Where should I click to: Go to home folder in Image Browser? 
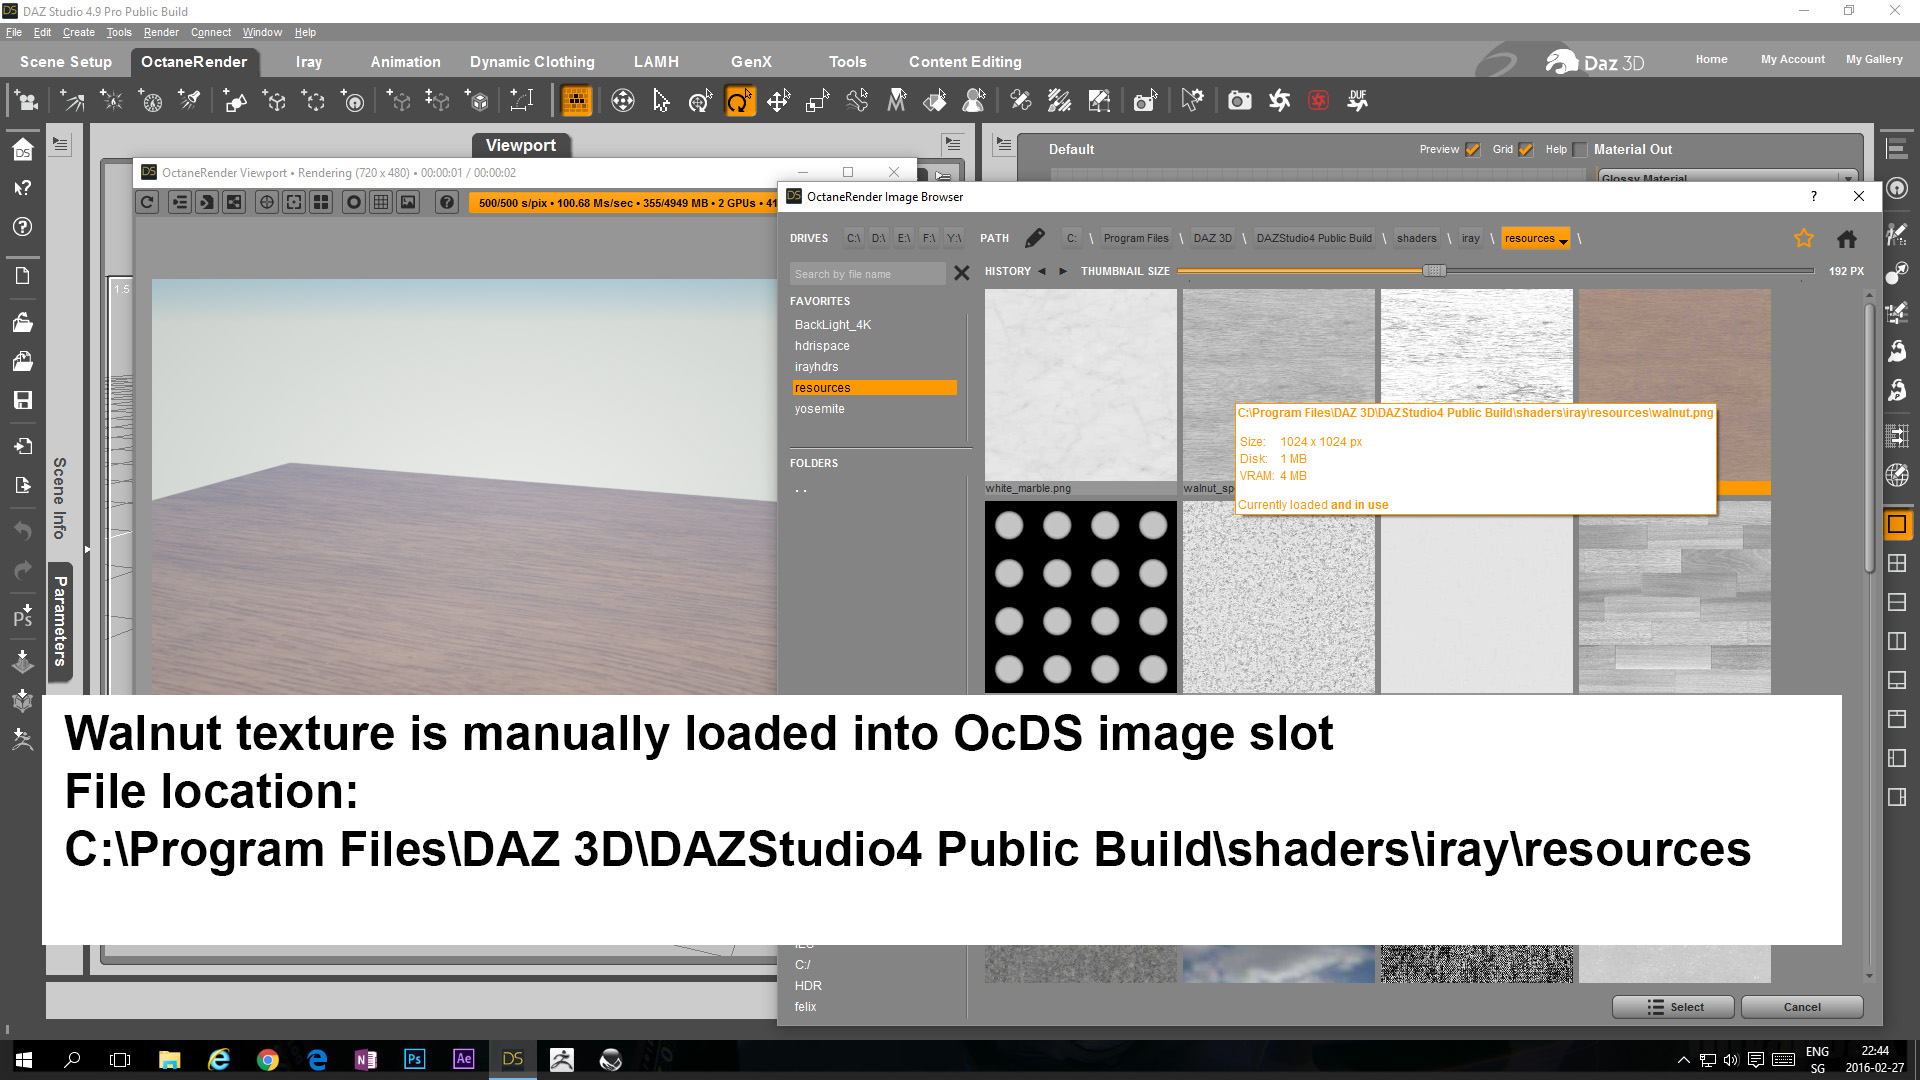(x=1846, y=238)
